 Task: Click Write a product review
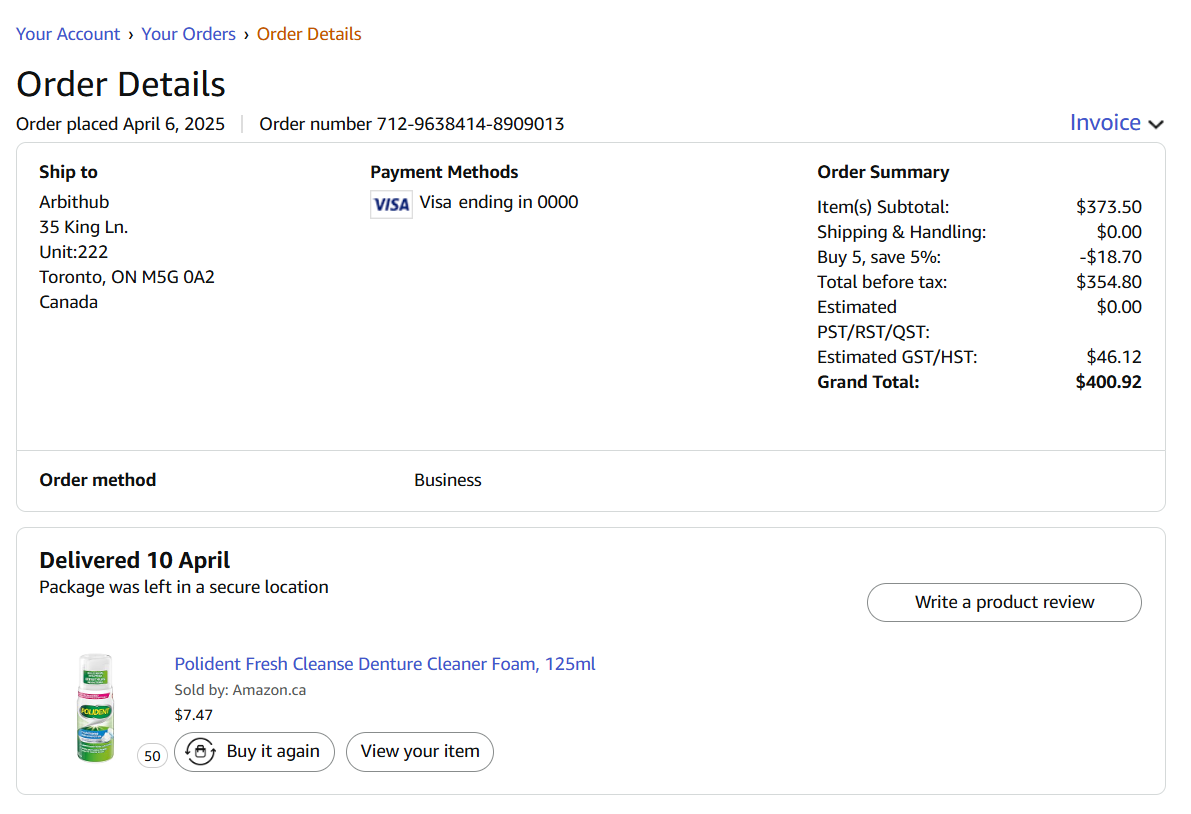1004,602
